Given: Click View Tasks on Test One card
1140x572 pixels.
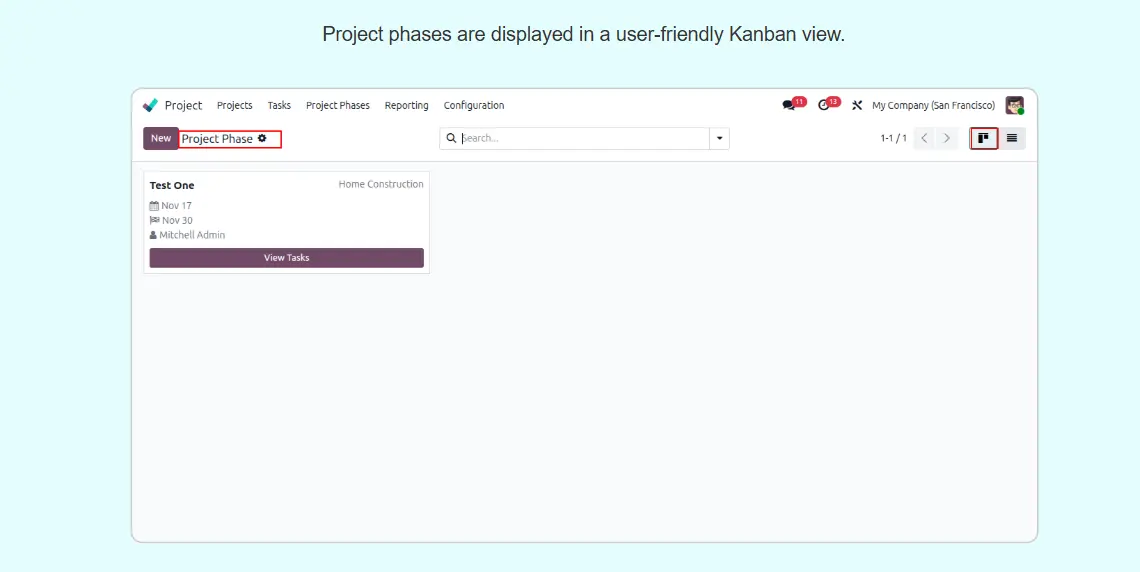Looking at the screenshot, I should [286, 258].
